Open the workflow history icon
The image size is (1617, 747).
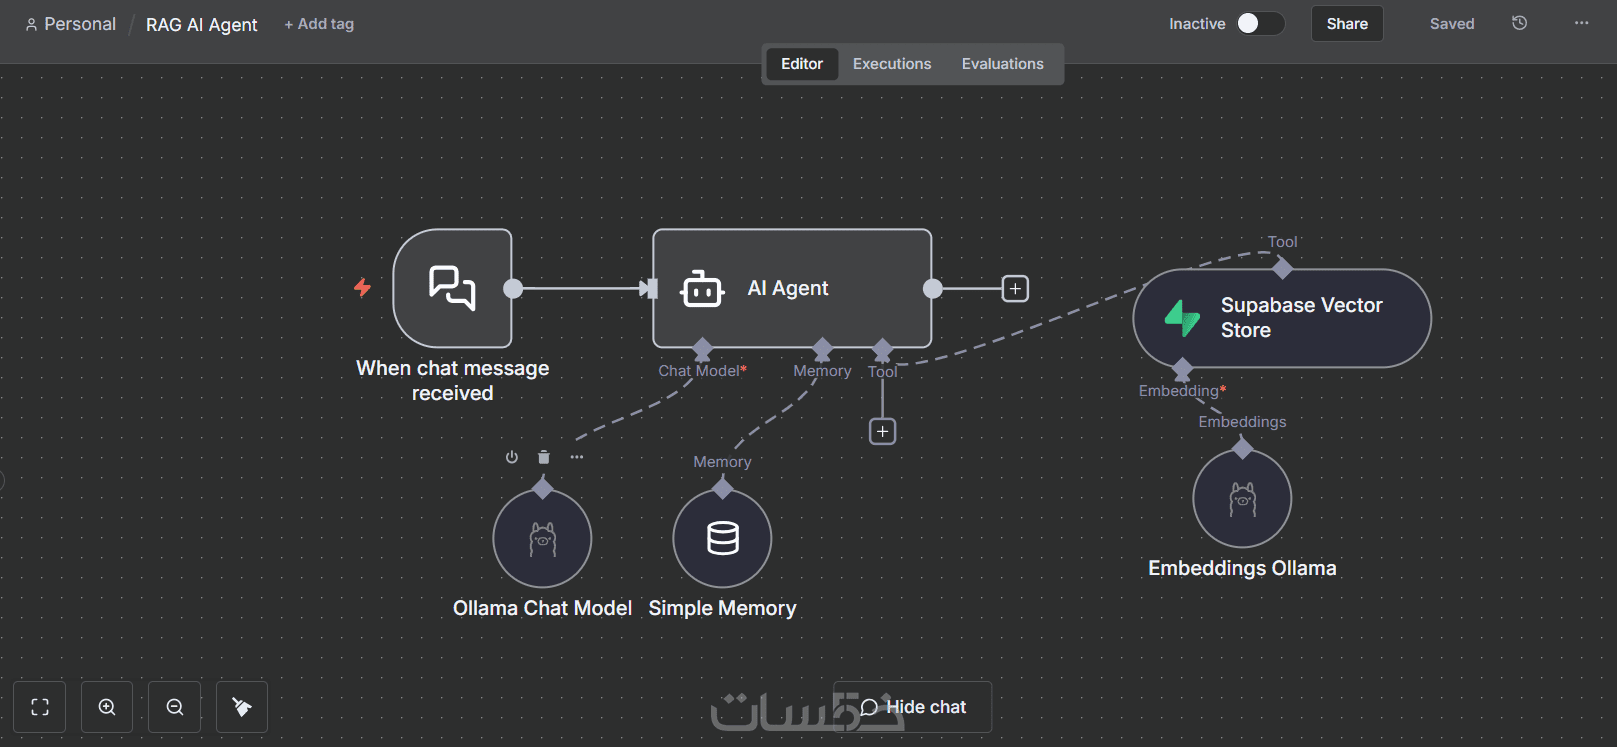click(1519, 23)
